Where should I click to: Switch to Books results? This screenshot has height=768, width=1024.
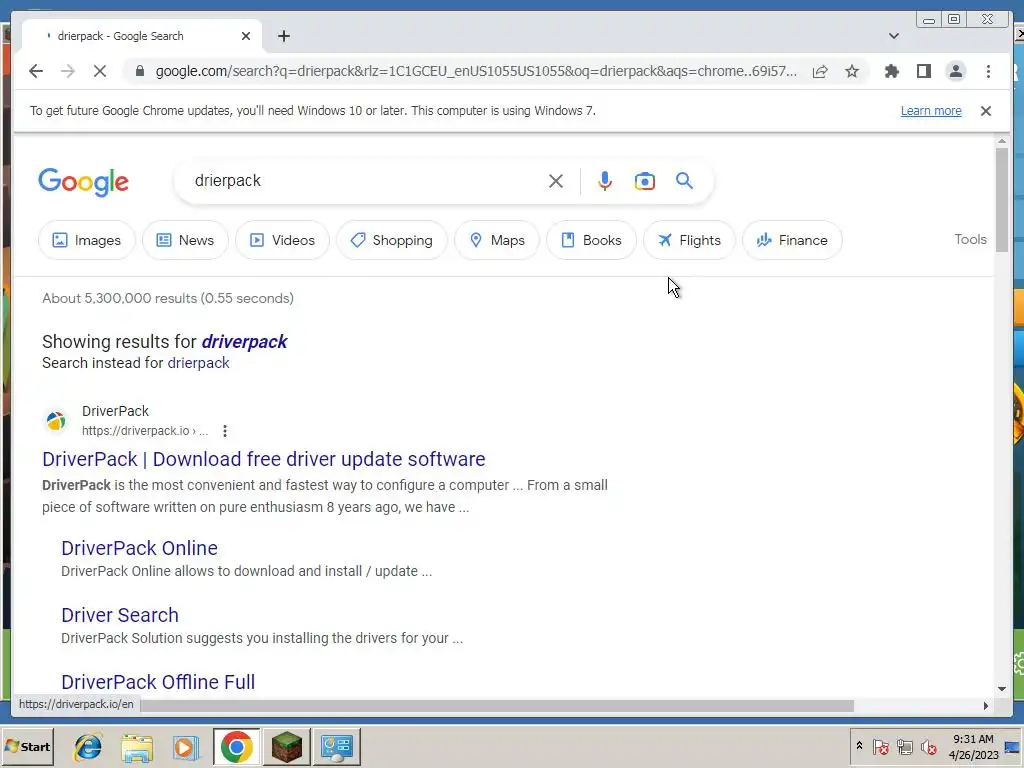(x=591, y=240)
